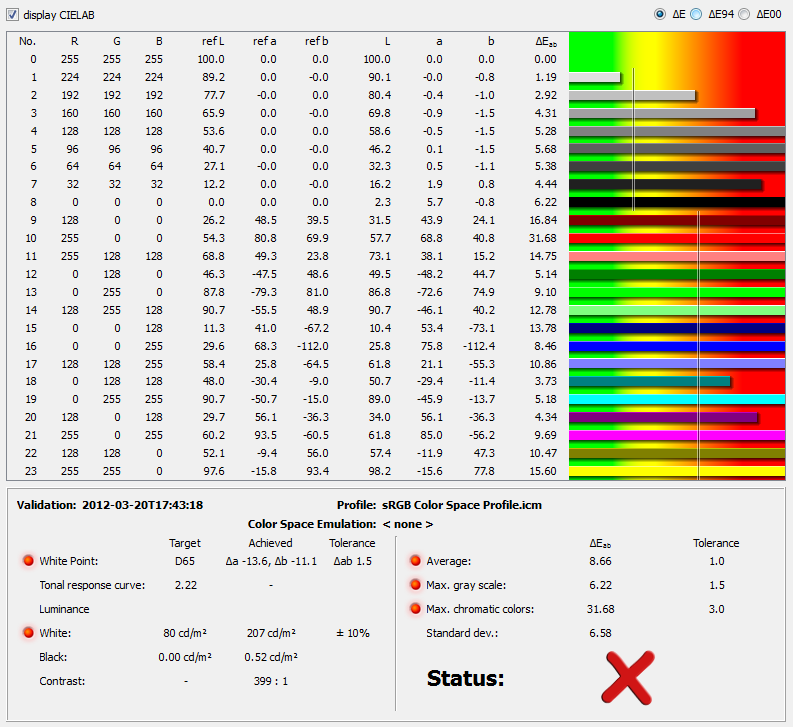Uncheck the display CIELAB checkbox

coord(13,15)
